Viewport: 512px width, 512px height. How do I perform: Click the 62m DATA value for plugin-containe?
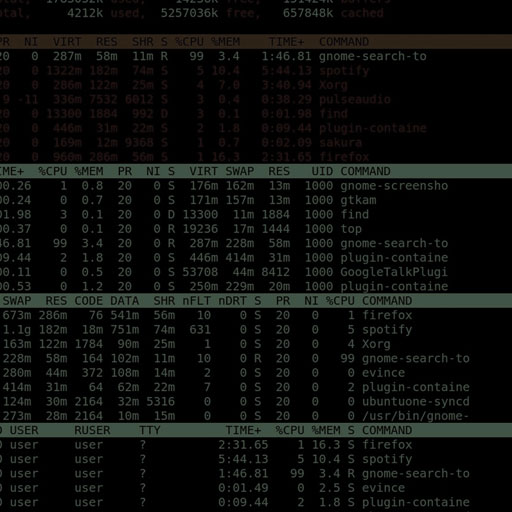128,387
